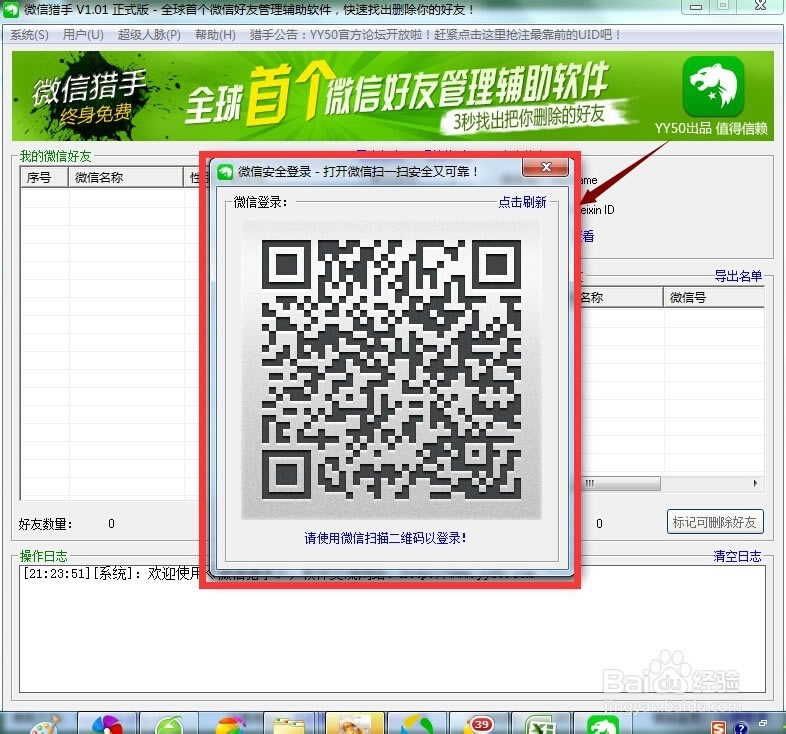Viewport: 786px width, 734px height.
Task: Click the right scroll arrow in the right list
Action: (755, 483)
